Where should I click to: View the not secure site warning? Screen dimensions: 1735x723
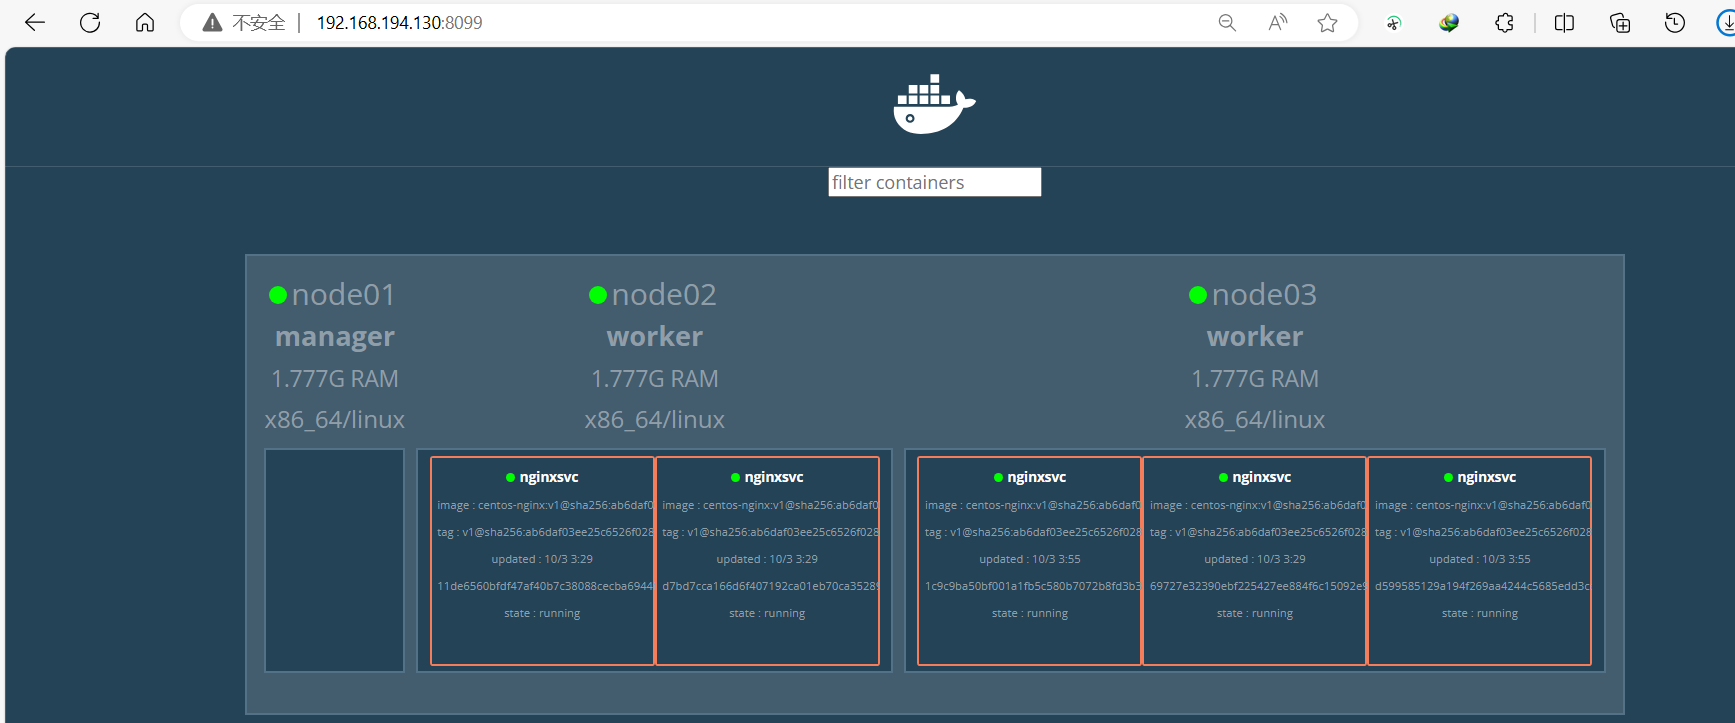244,23
